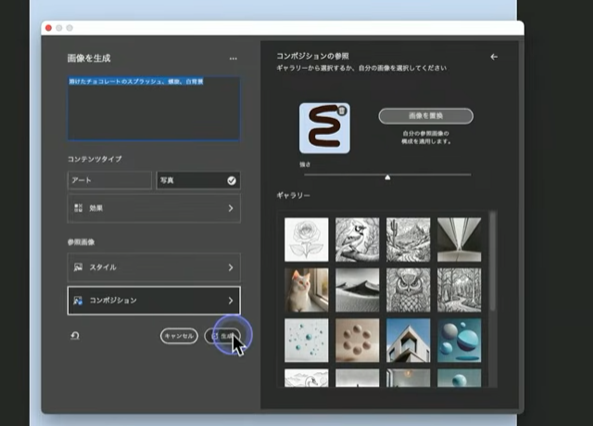Click the gallery vertical scrollbar
593x426 pixels.
coord(492,261)
